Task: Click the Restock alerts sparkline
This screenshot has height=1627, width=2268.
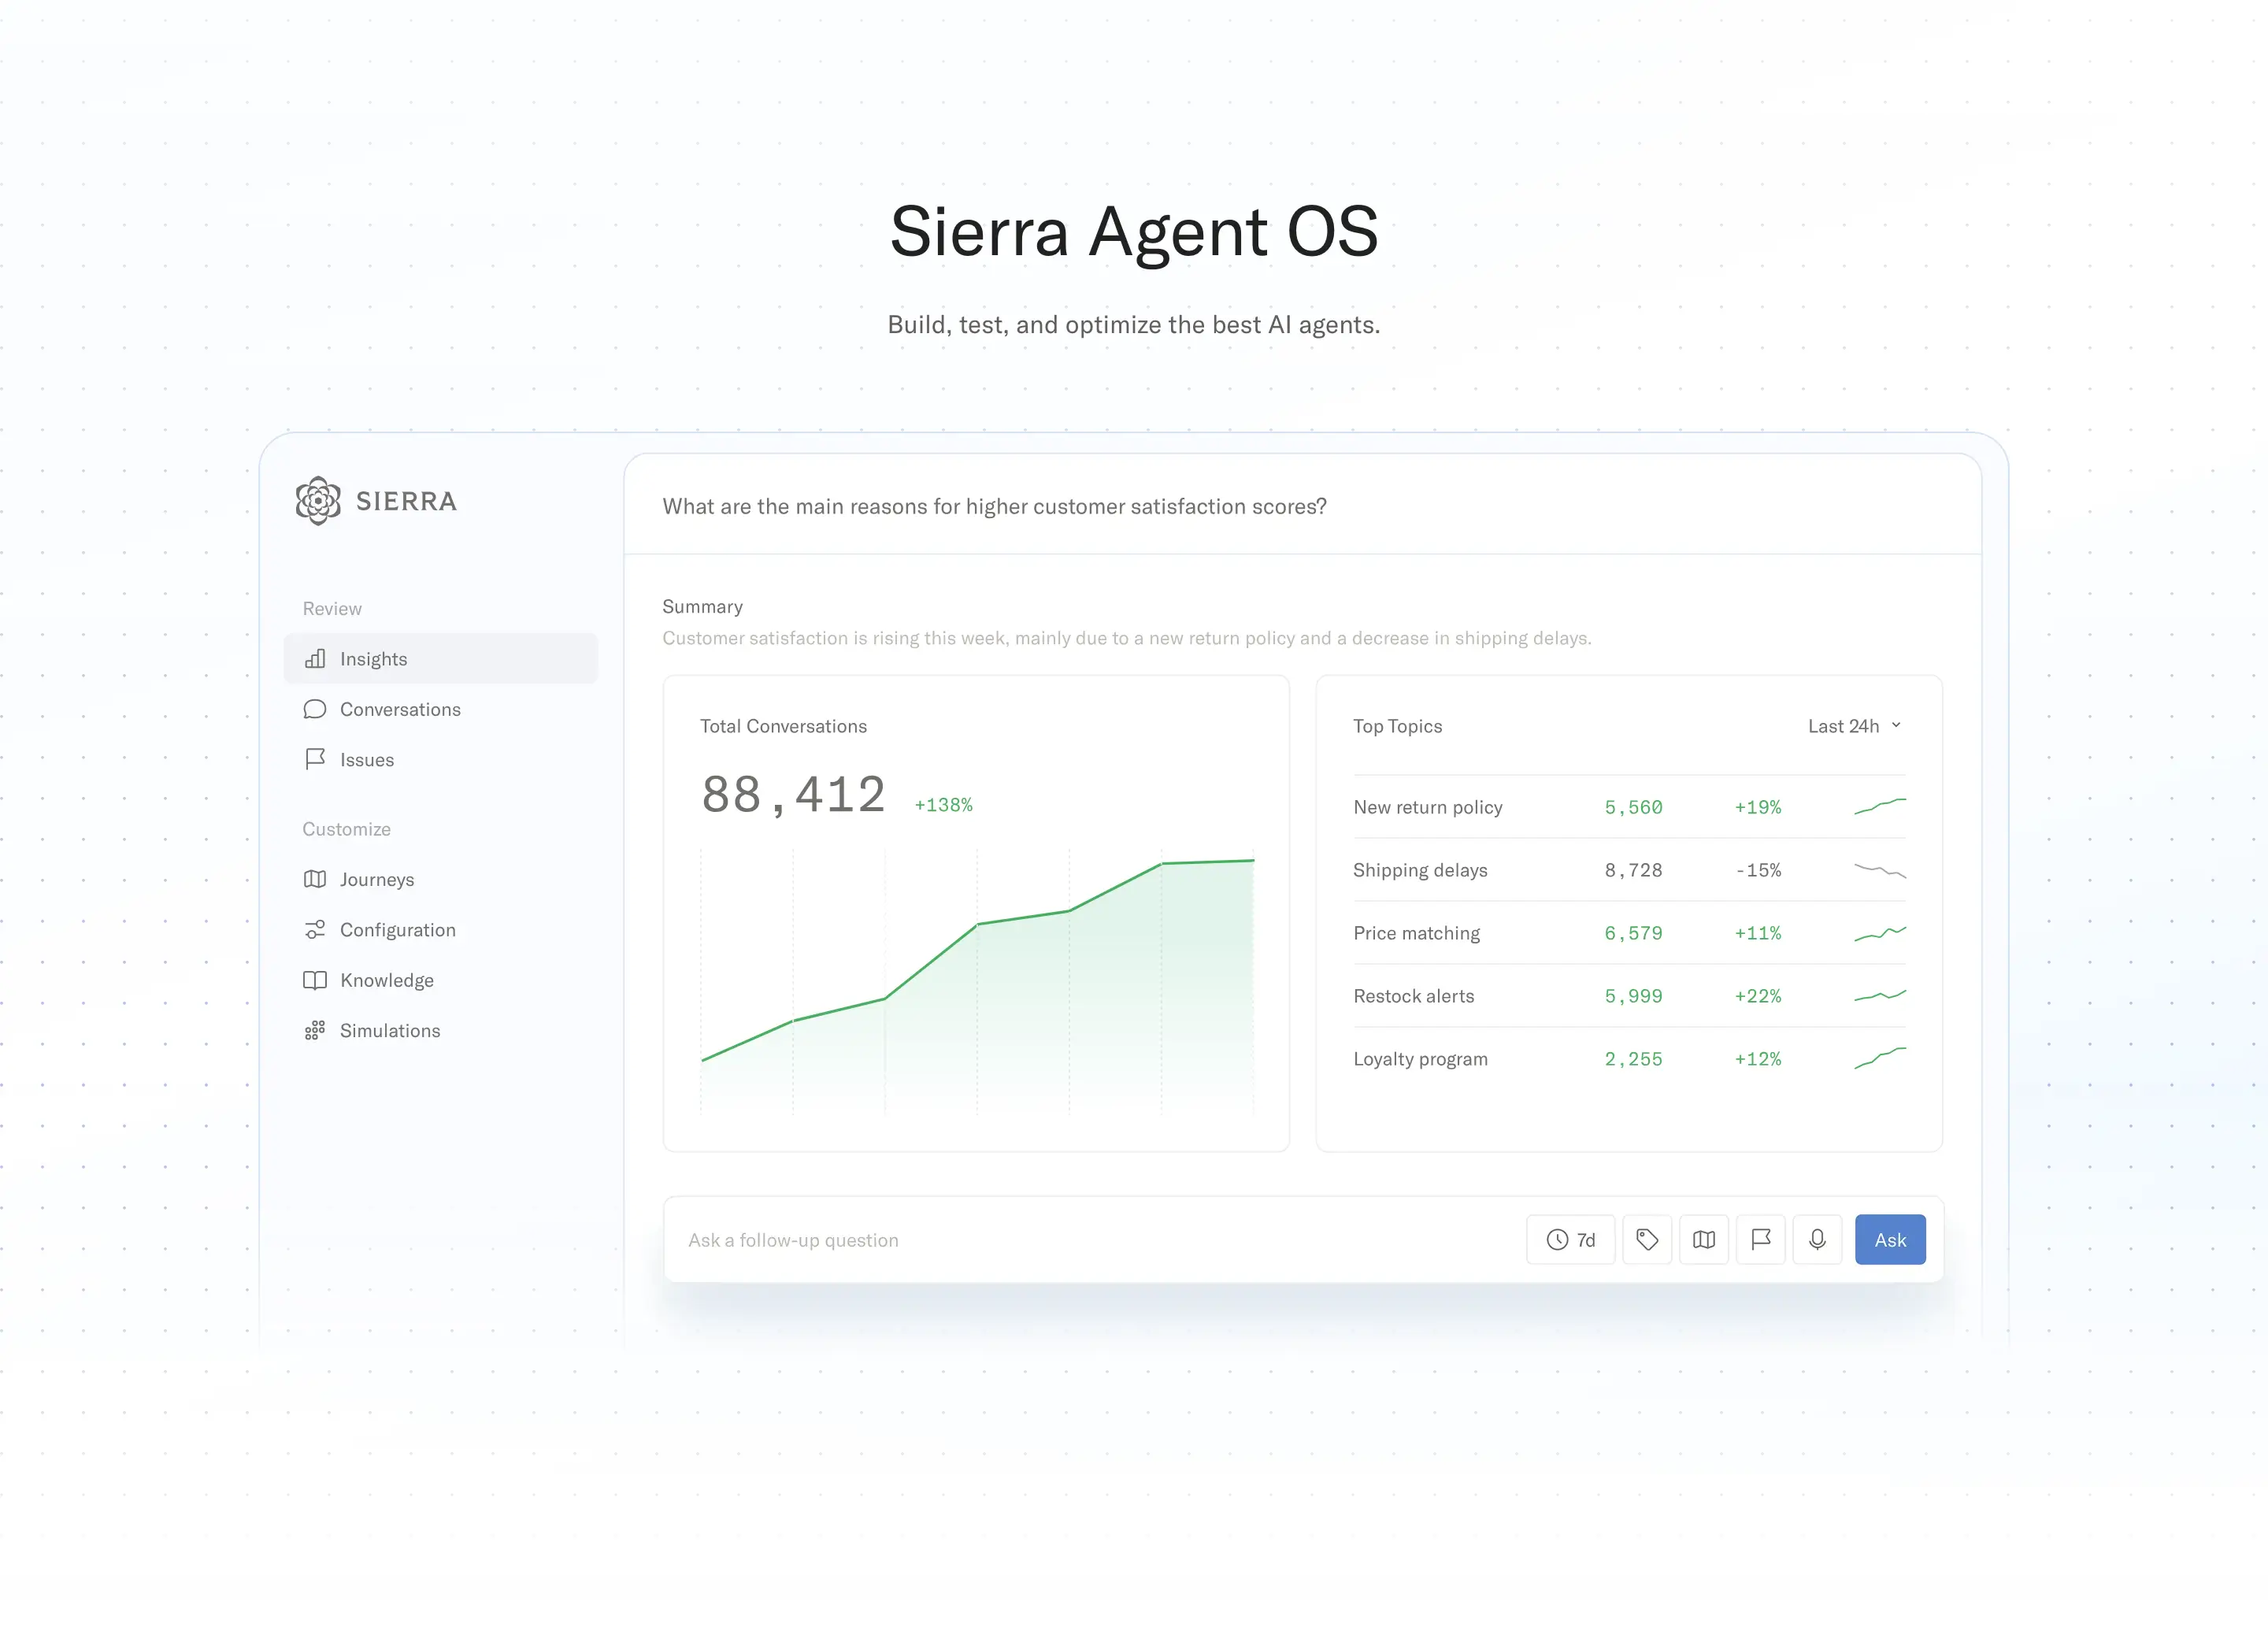Action: pyautogui.click(x=1880, y=996)
